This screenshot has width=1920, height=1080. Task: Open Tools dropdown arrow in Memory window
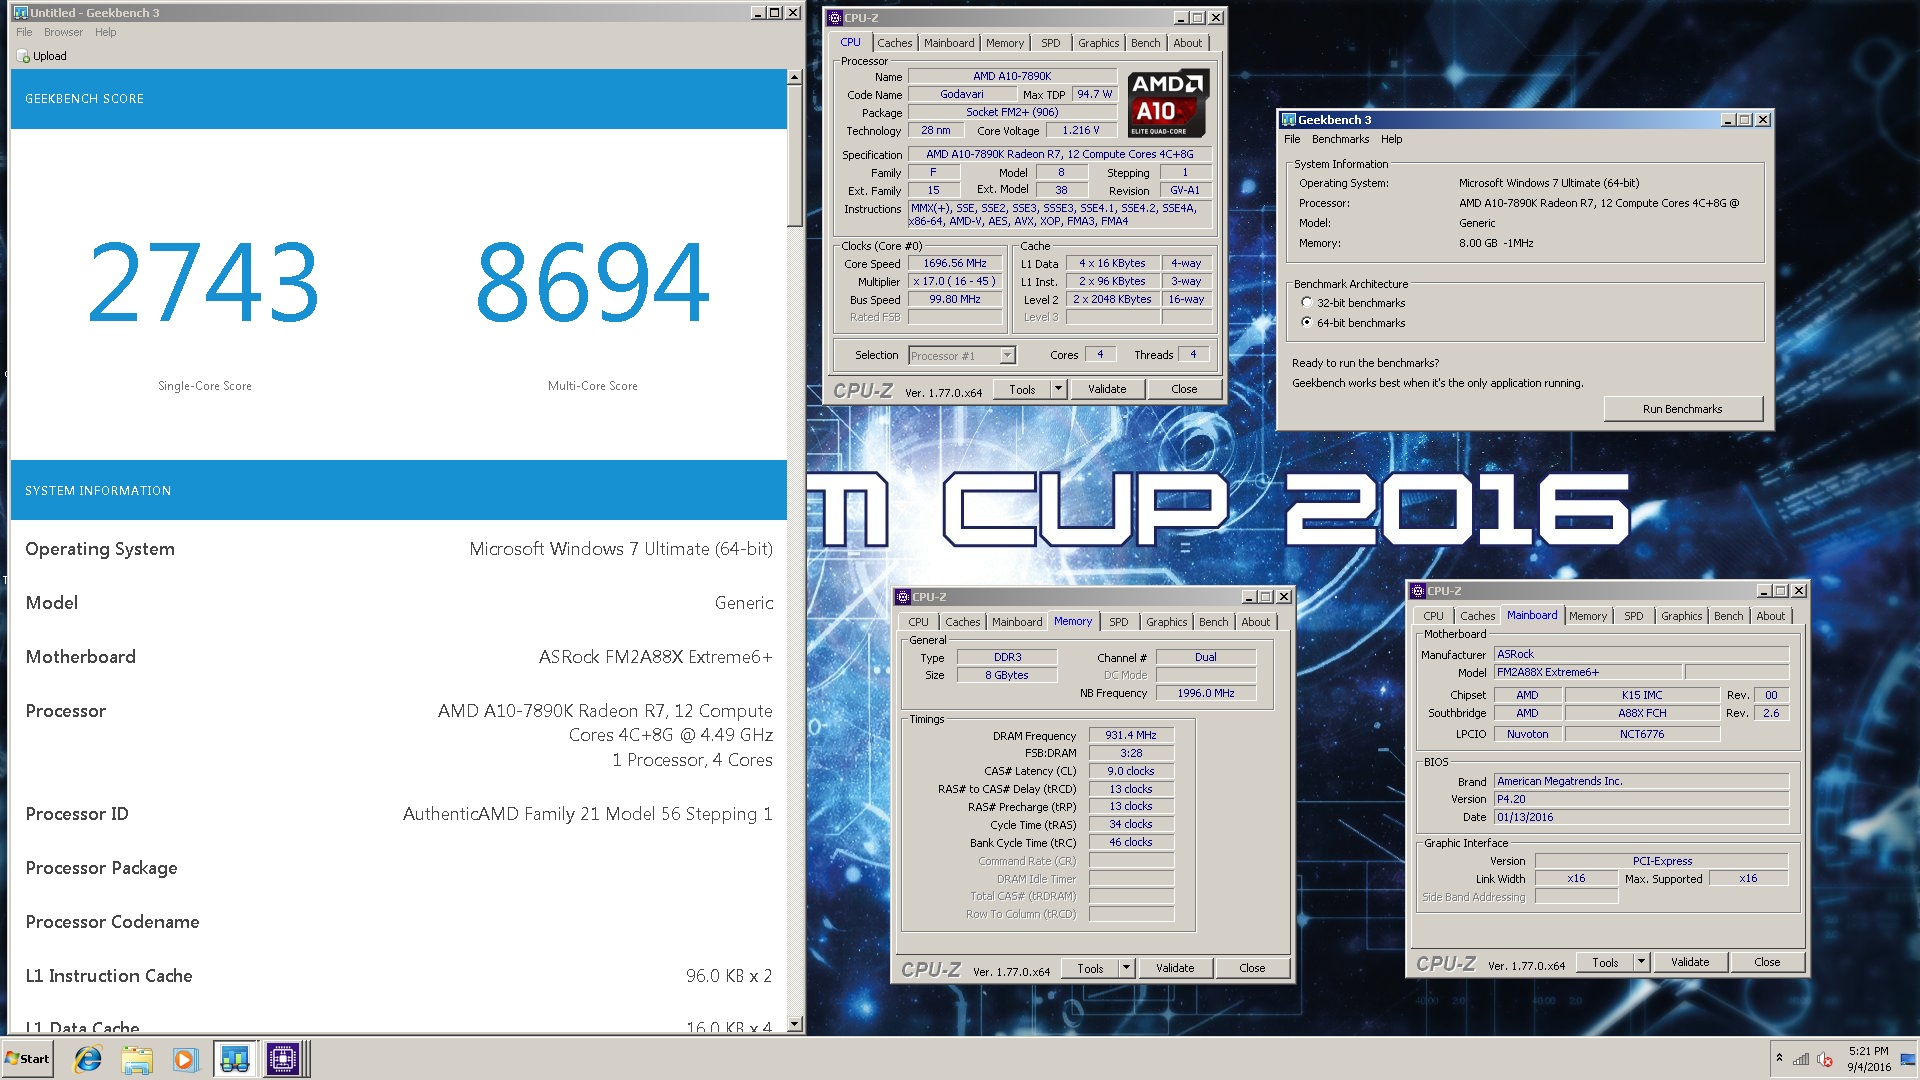[1126, 968]
